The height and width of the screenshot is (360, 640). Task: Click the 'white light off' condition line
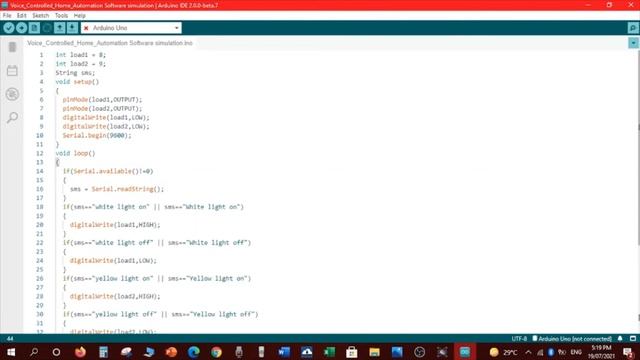pos(157,242)
